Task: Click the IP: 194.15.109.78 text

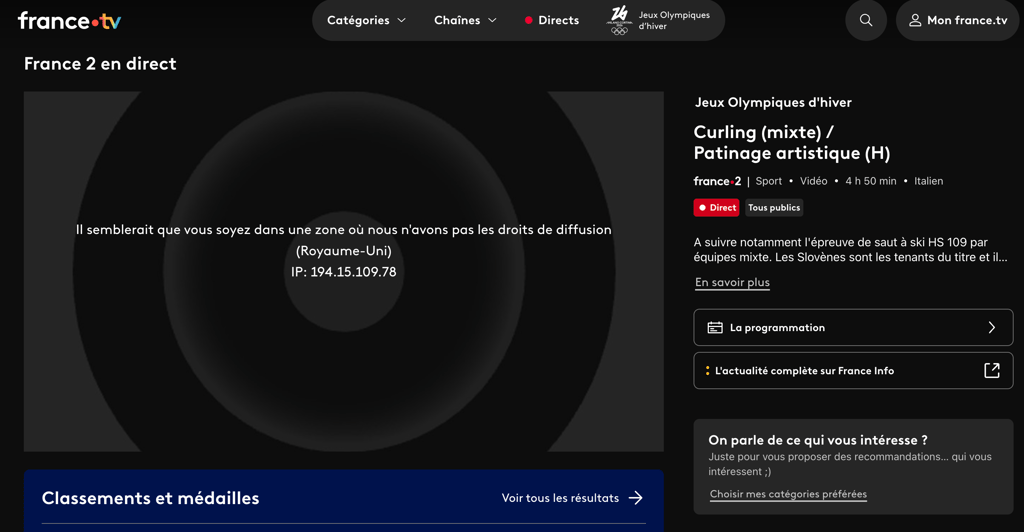Action: 344,272
